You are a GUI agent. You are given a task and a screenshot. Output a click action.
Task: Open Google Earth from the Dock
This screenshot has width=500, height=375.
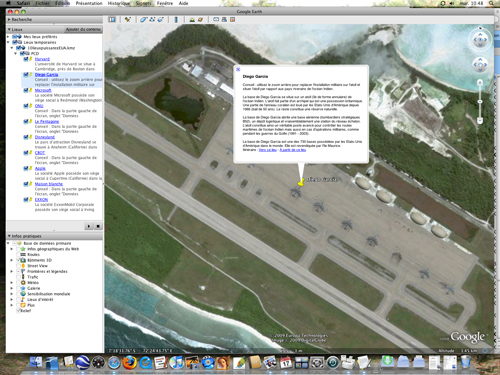tap(82, 363)
